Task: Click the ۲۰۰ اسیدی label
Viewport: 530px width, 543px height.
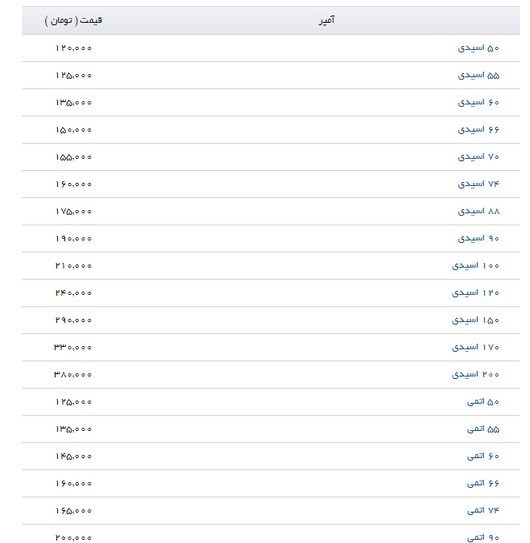Action: pyautogui.click(x=475, y=374)
